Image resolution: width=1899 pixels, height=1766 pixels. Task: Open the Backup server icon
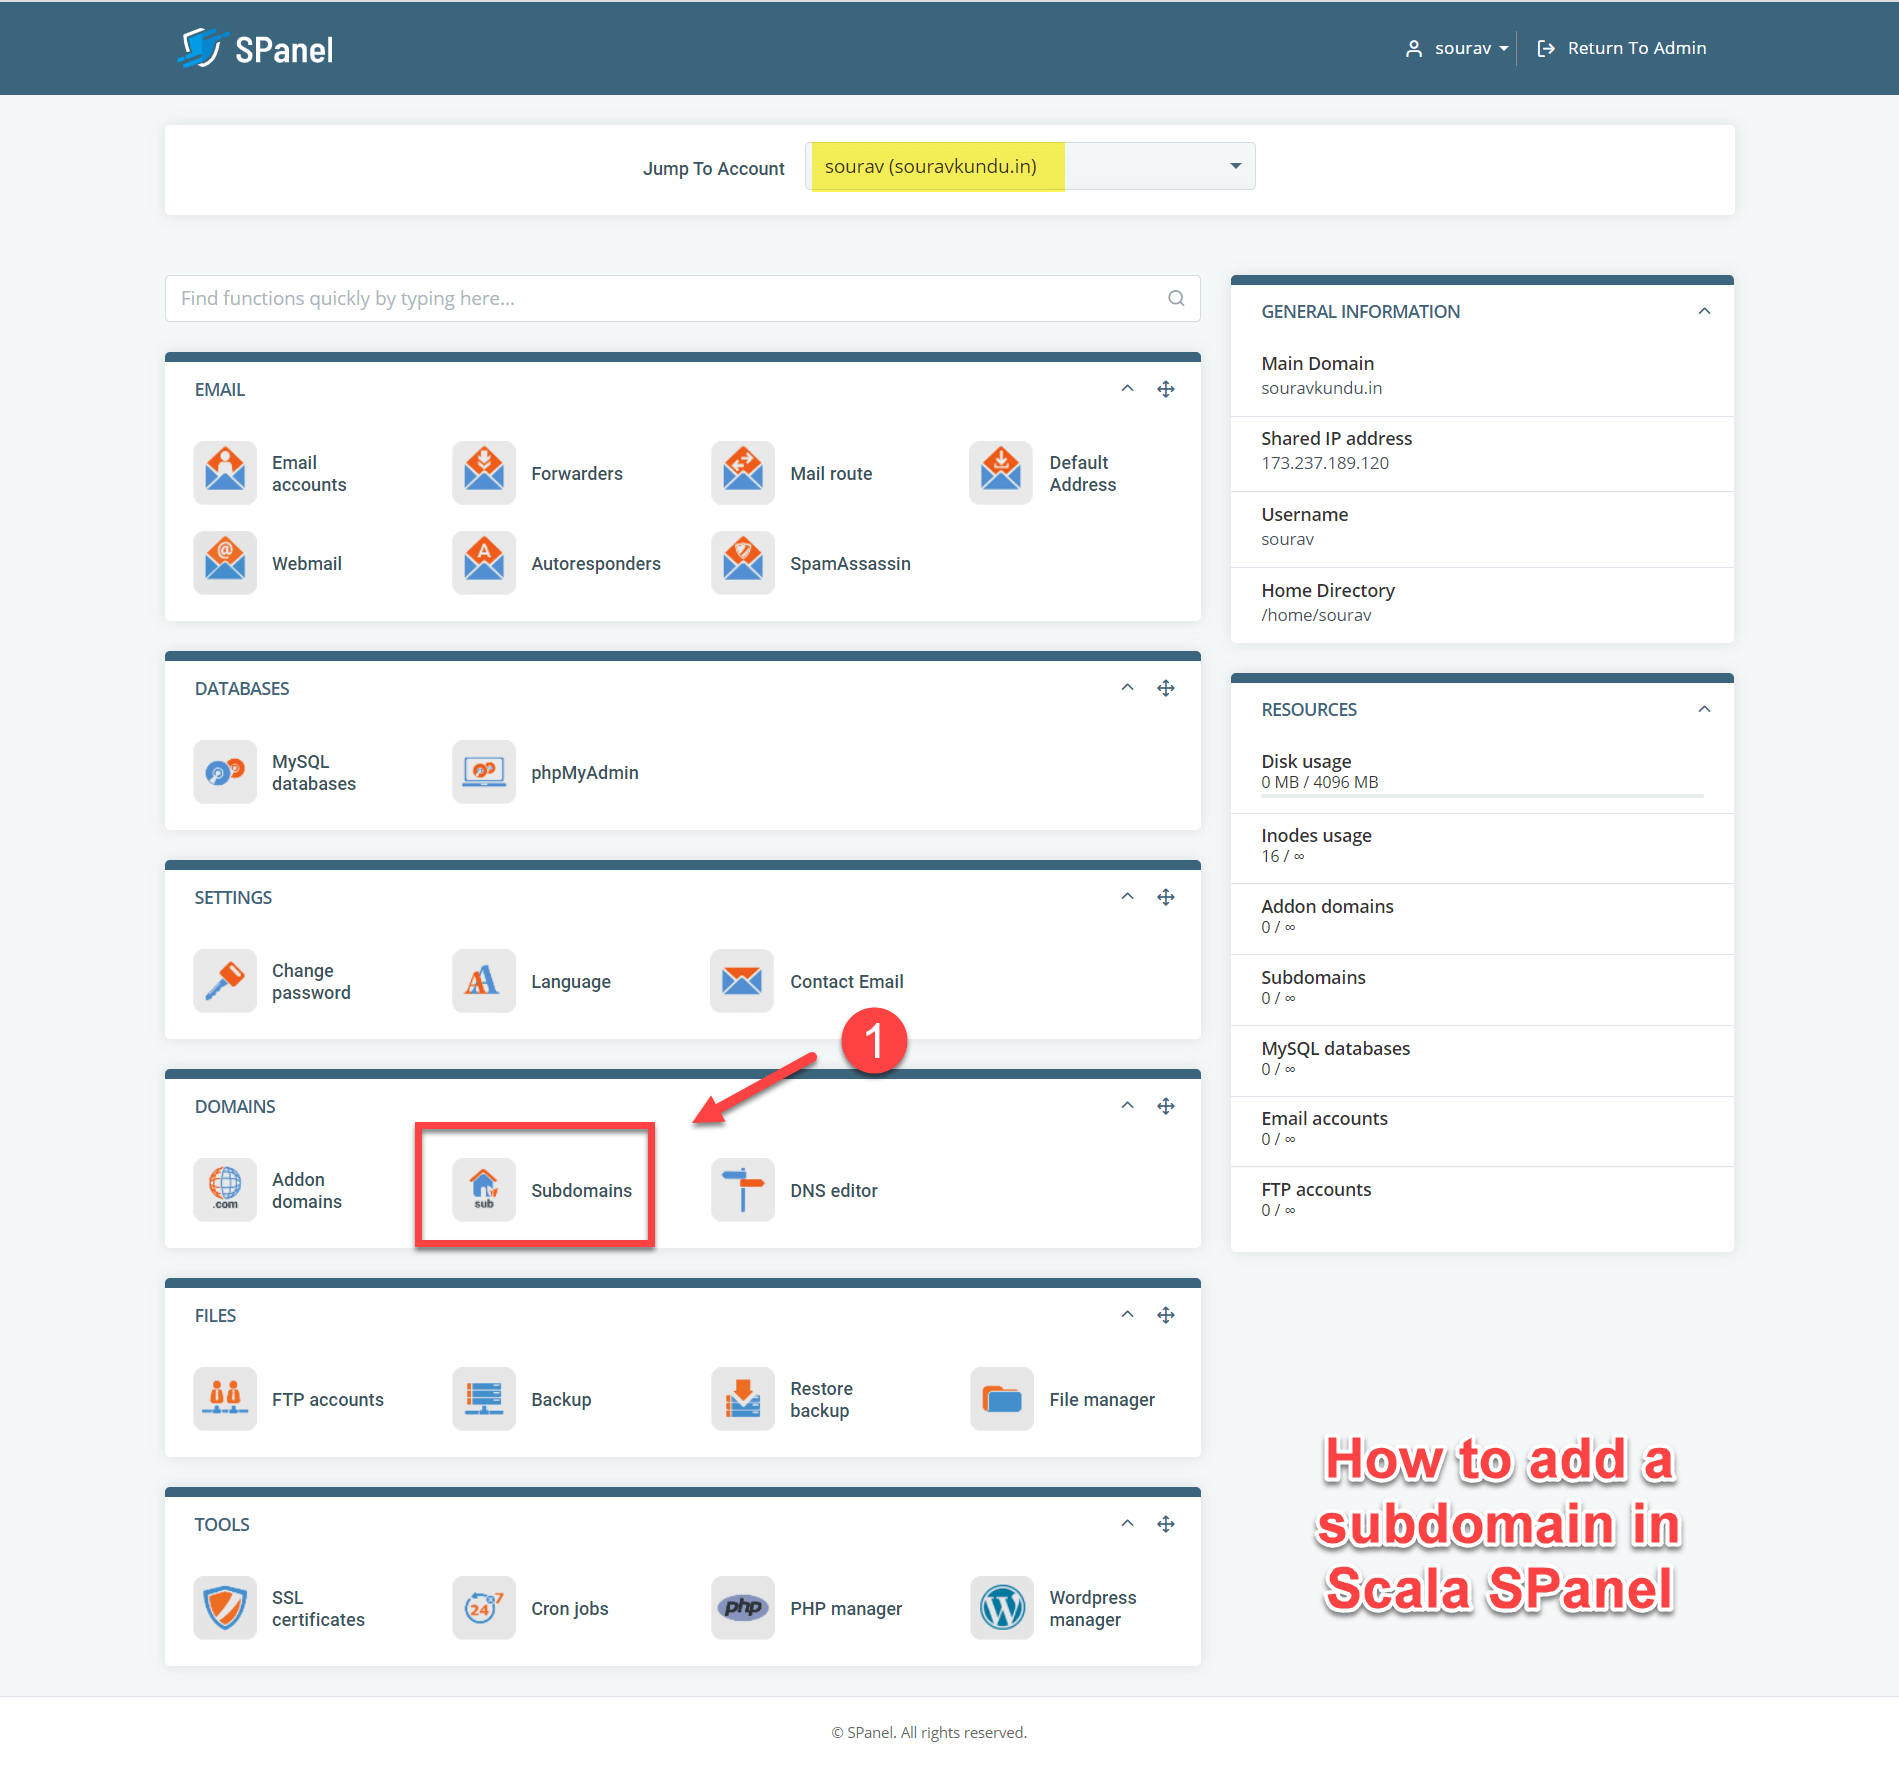click(484, 1399)
